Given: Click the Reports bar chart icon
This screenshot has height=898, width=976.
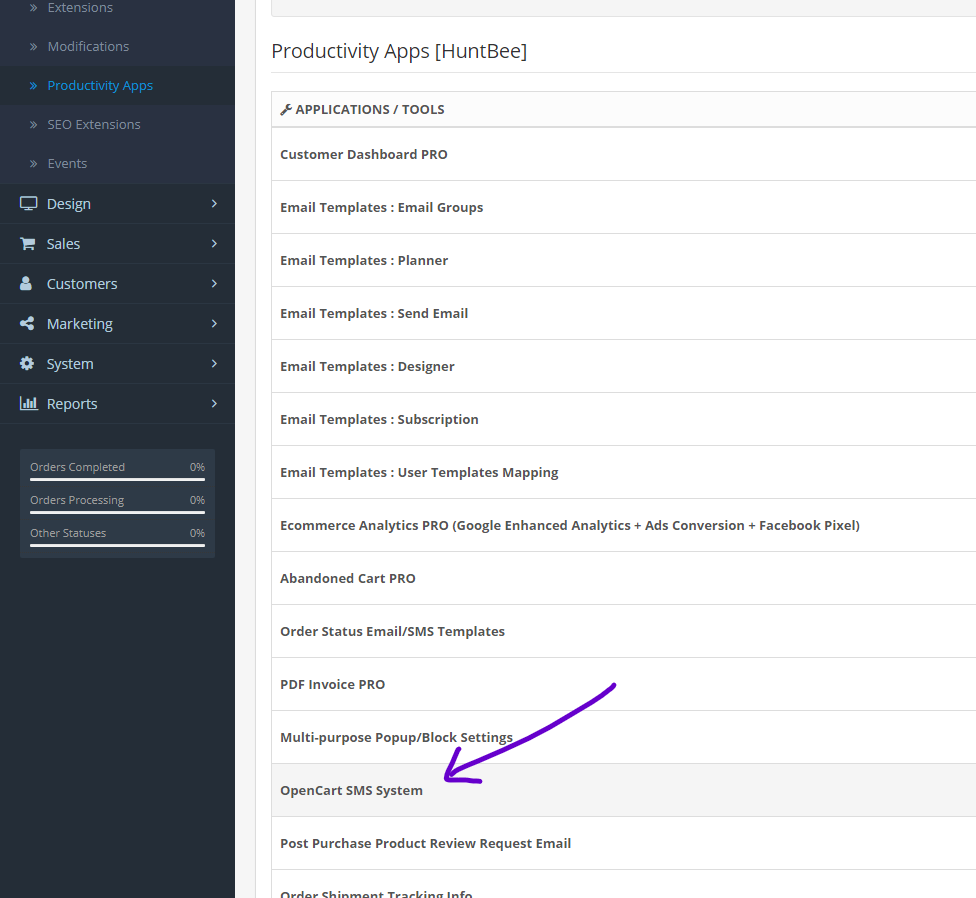Looking at the screenshot, I should 29,403.
